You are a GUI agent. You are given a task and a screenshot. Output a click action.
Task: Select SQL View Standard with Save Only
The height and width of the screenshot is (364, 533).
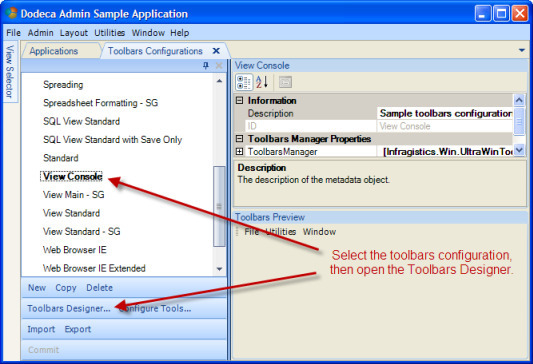pyautogui.click(x=113, y=140)
